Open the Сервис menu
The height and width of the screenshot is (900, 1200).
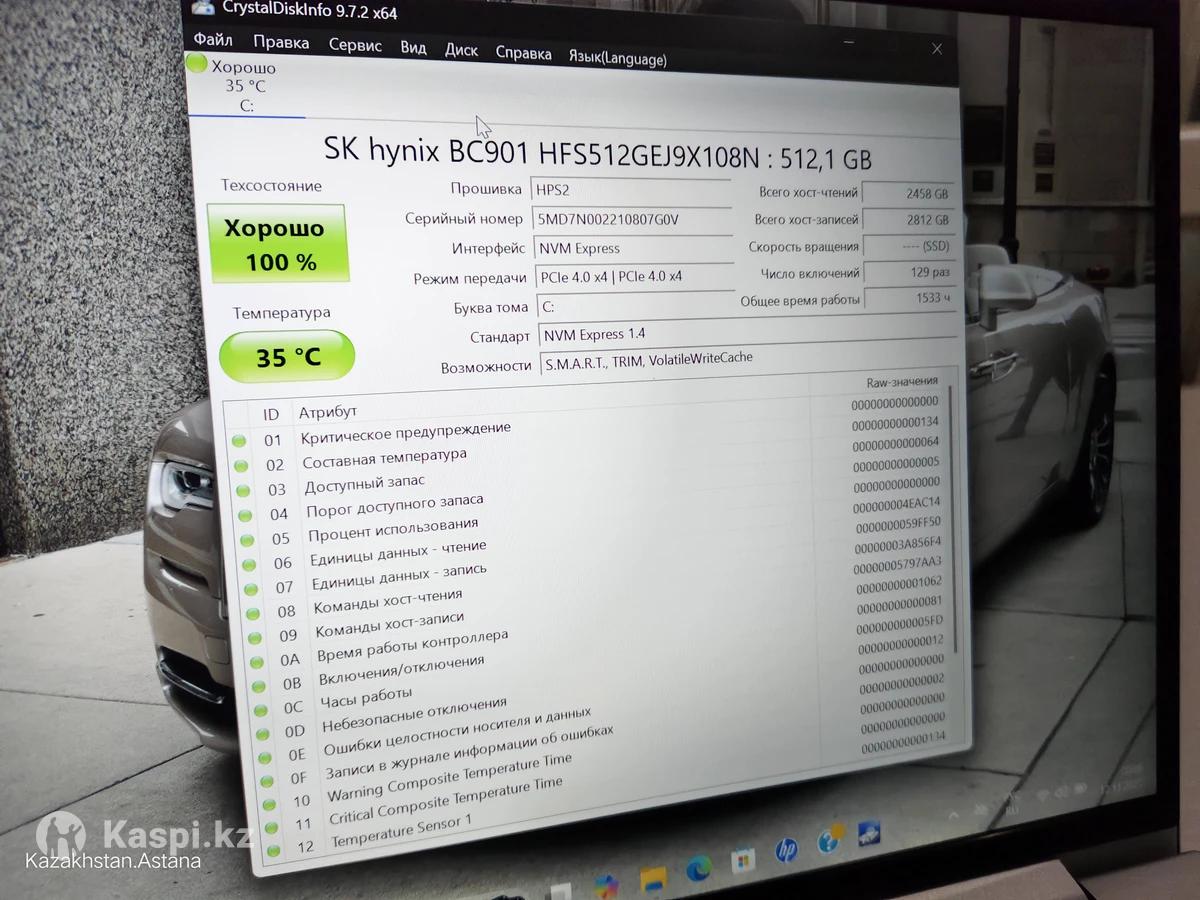(355, 46)
